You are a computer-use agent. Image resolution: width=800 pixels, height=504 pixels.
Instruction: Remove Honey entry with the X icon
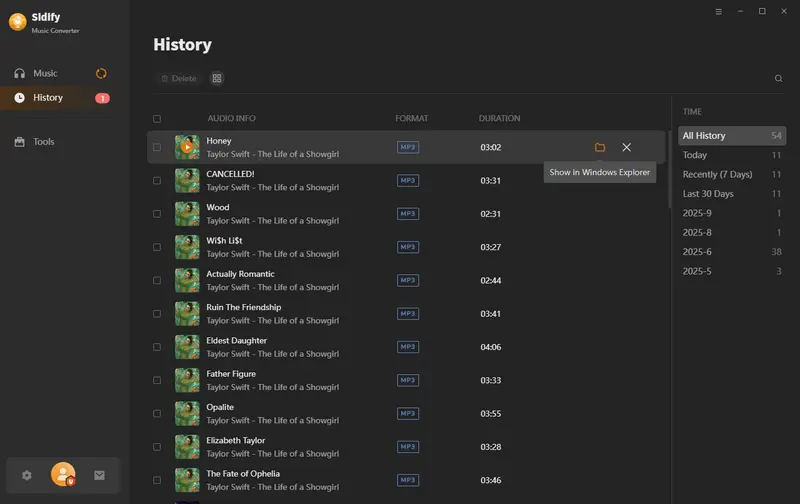click(x=627, y=147)
